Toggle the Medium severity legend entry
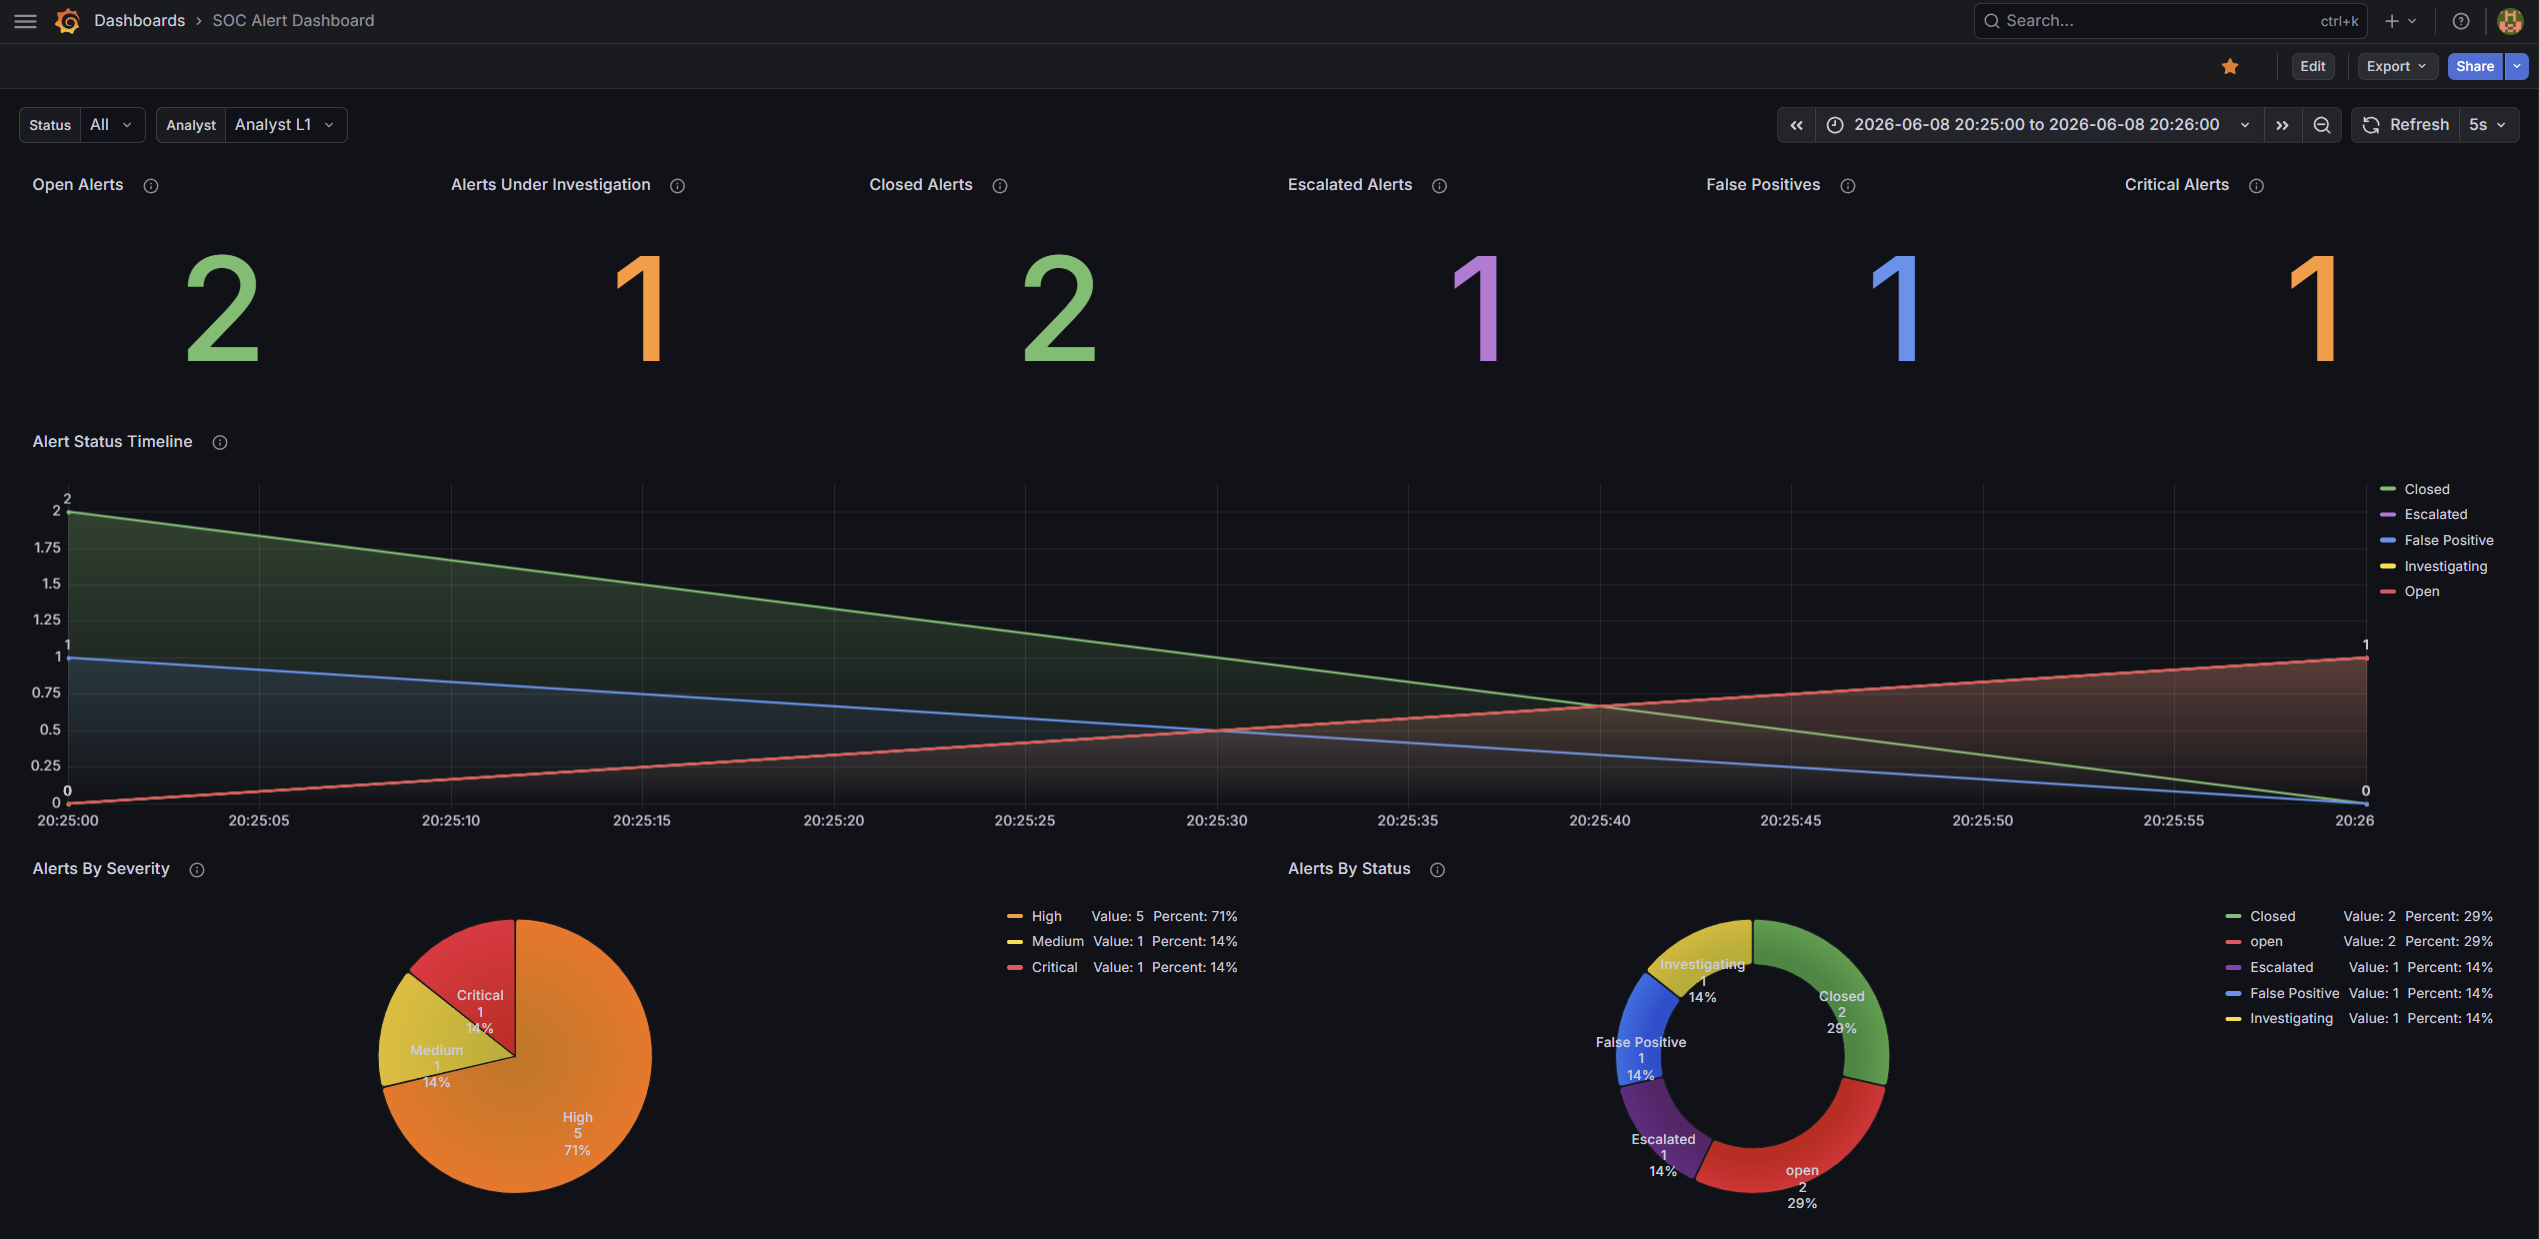 [1057, 942]
